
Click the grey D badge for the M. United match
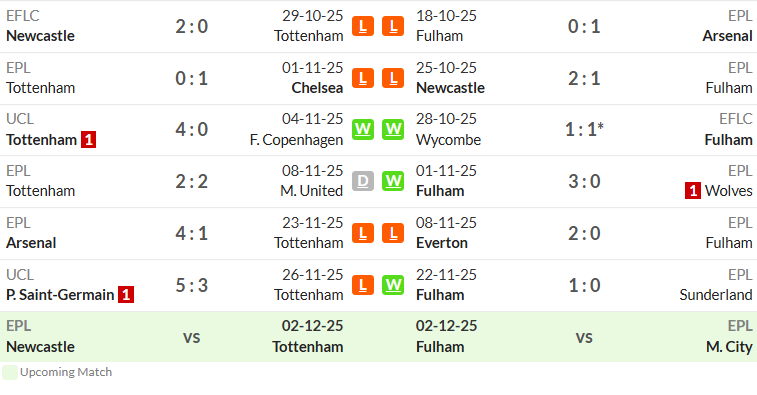tap(363, 181)
